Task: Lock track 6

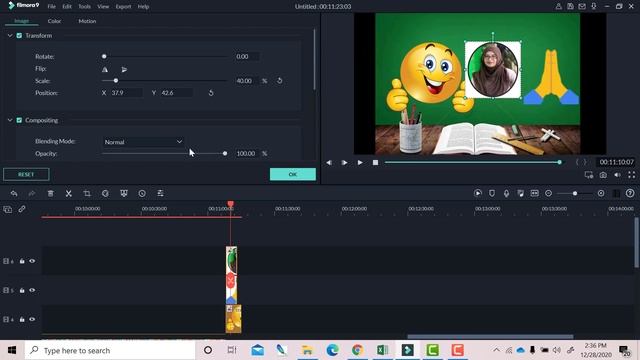Action: pyautogui.click(x=22, y=261)
